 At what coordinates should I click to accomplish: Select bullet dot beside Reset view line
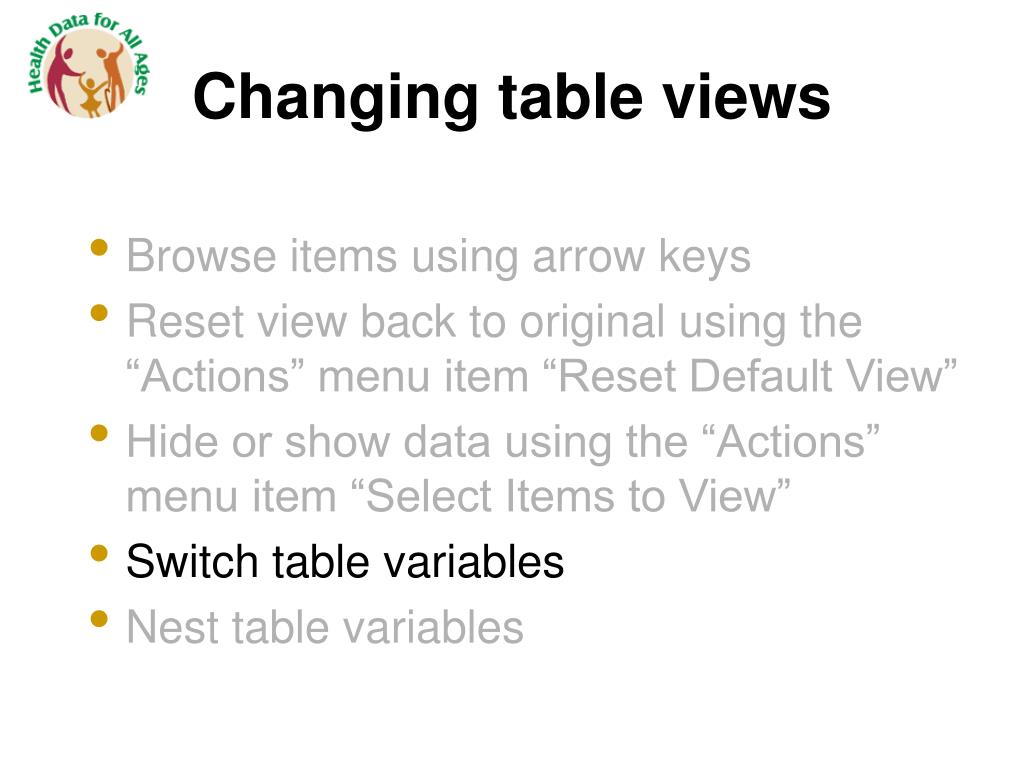pyautogui.click(x=99, y=313)
